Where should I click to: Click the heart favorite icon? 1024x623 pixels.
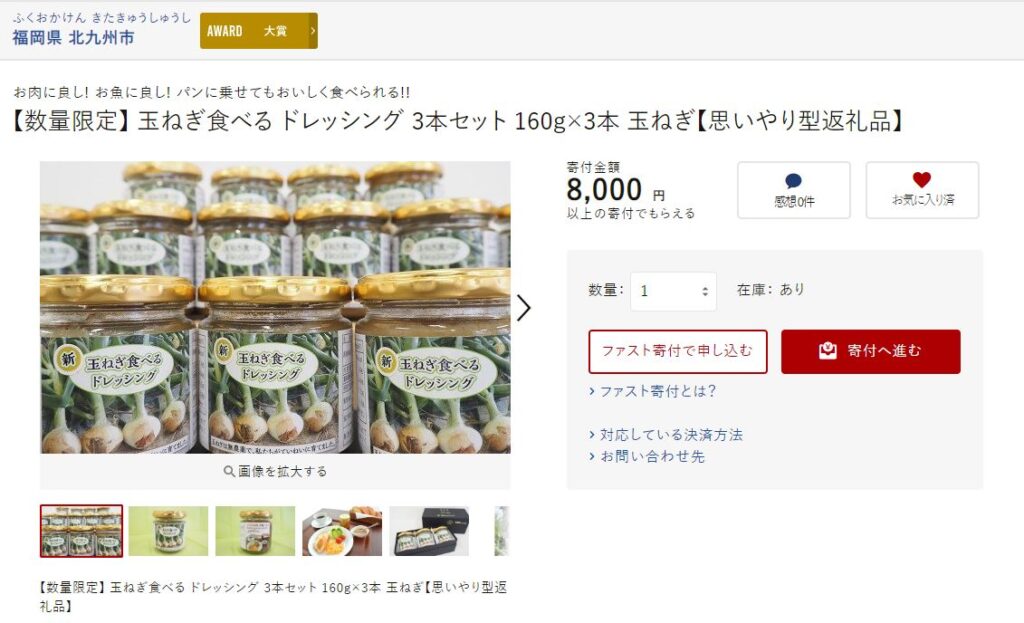(x=921, y=180)
